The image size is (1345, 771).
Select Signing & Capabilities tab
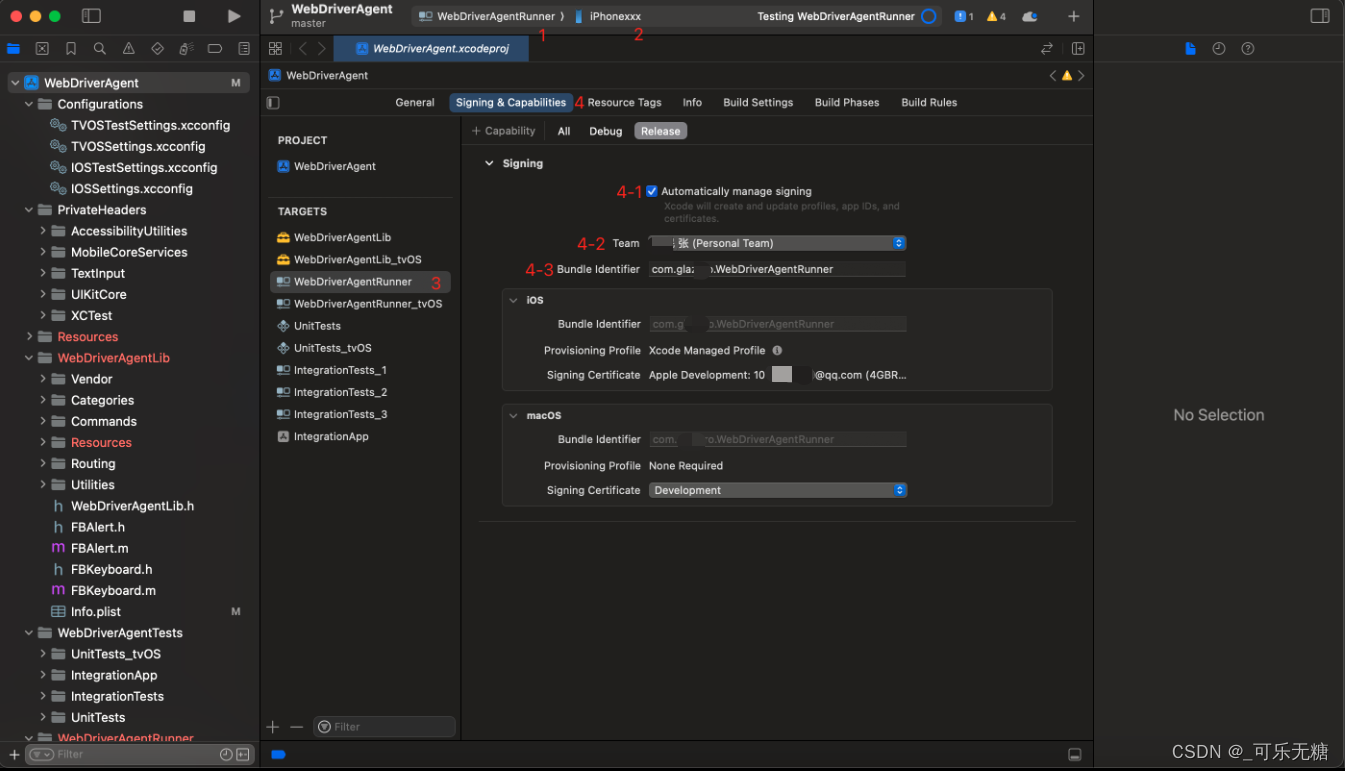(x=511, y=102)
